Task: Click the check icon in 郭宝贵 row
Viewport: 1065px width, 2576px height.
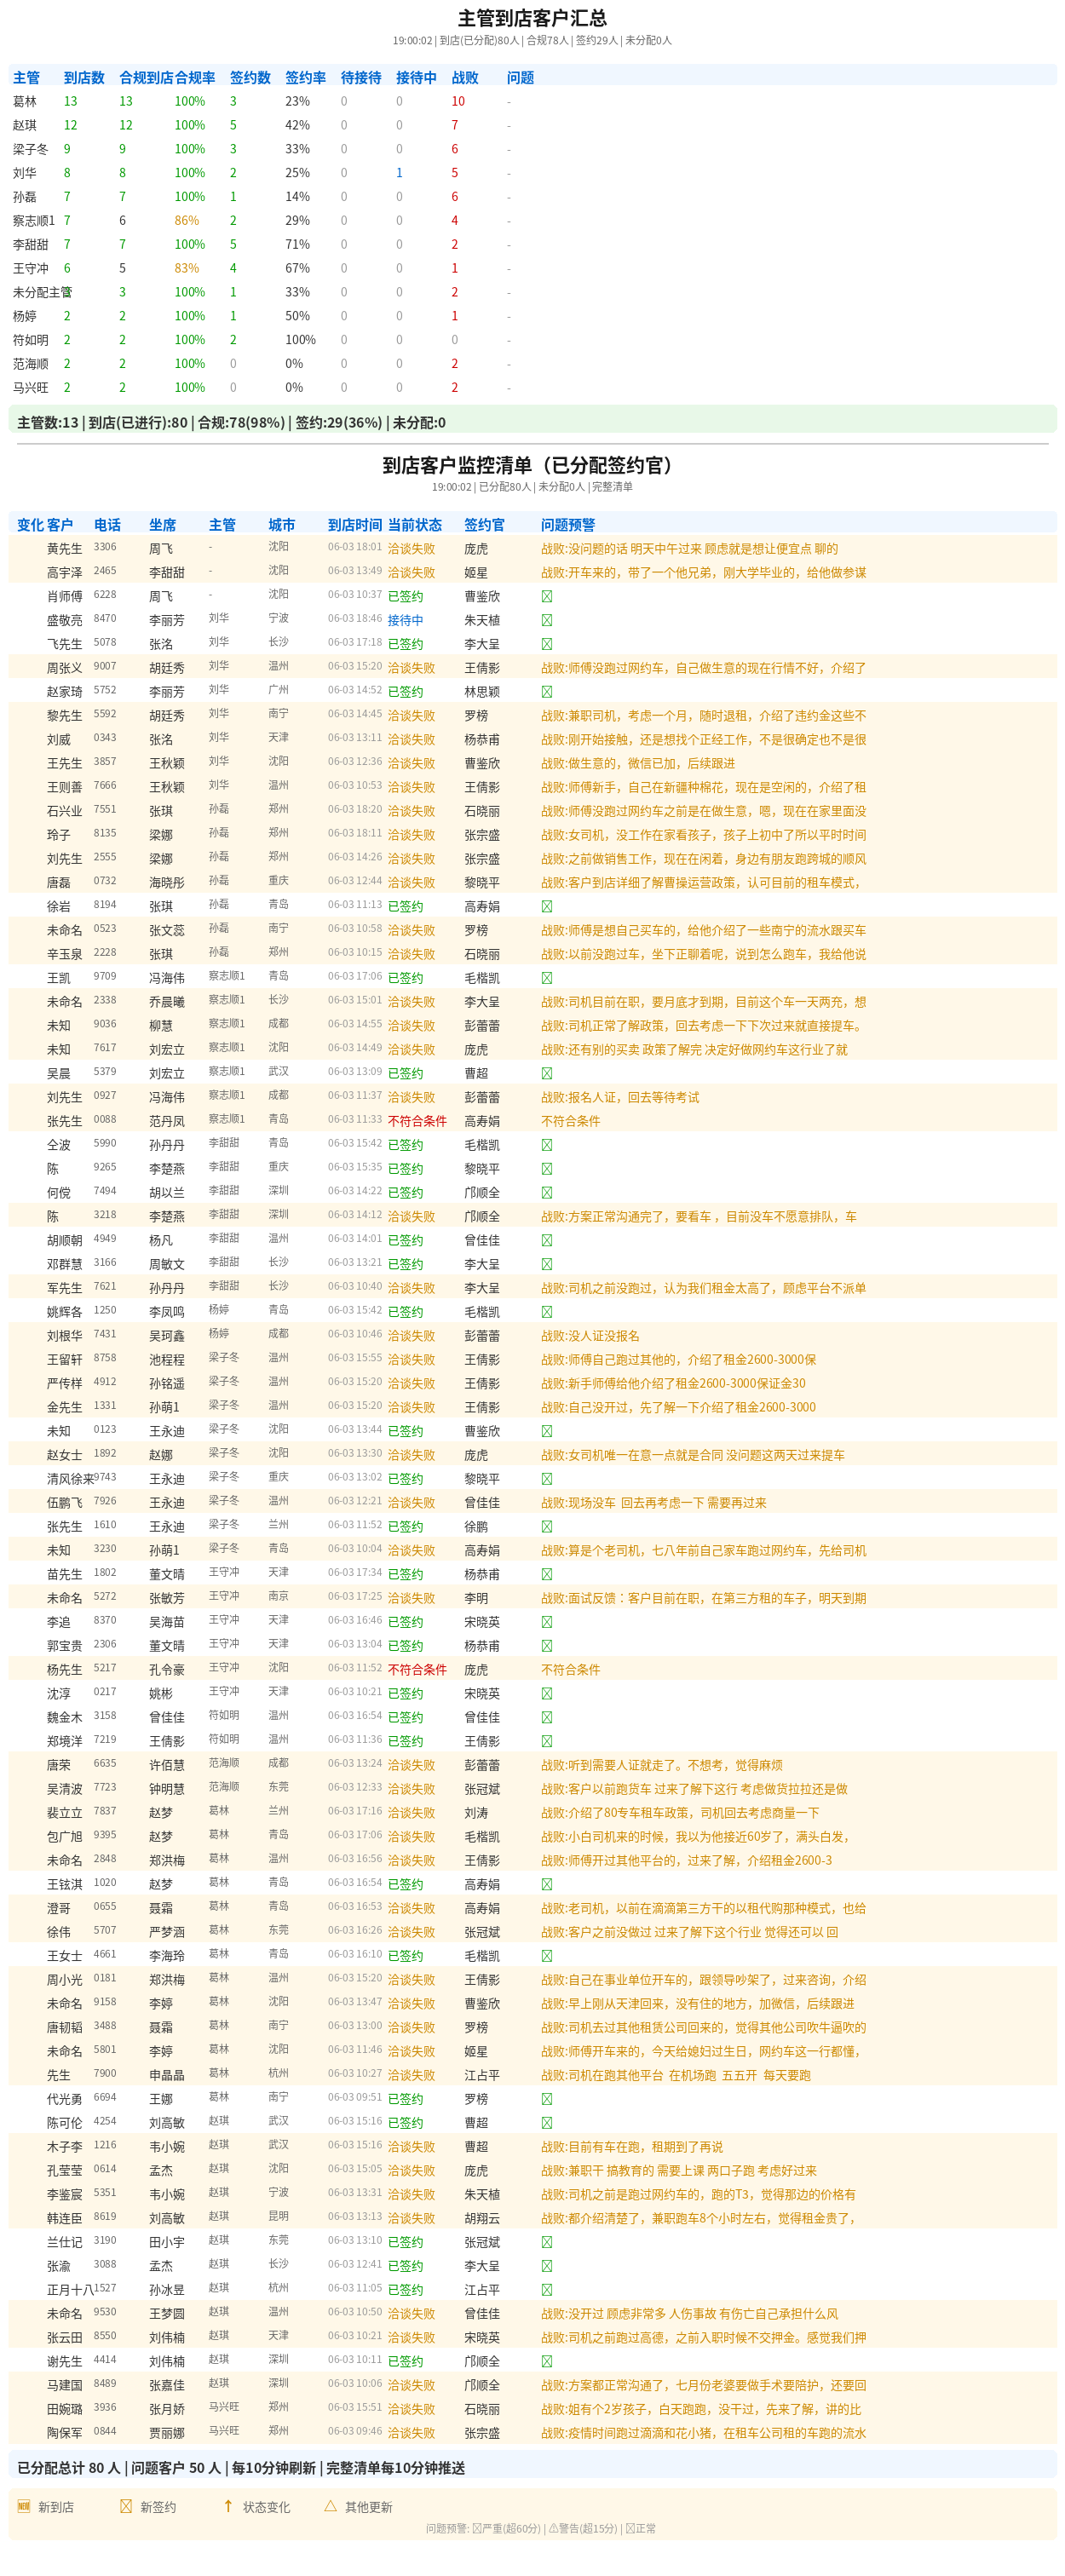Action: [547, 1646]
